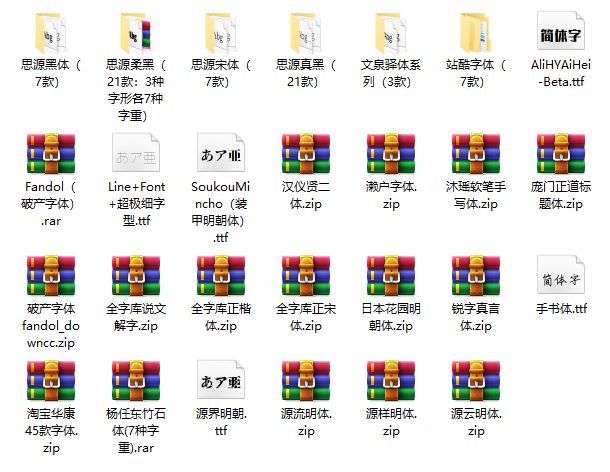Screen dimensions: 610x472
Task: Click the folder name 思源真黑（21款)
Action: click(306, 73)
